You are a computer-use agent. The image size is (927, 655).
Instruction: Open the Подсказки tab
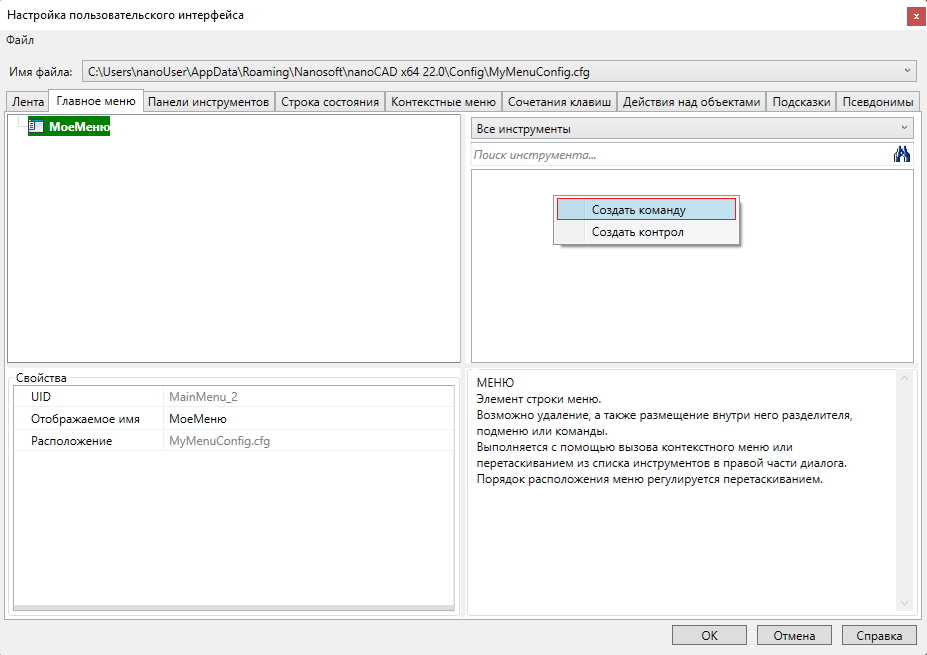(801, 102)
